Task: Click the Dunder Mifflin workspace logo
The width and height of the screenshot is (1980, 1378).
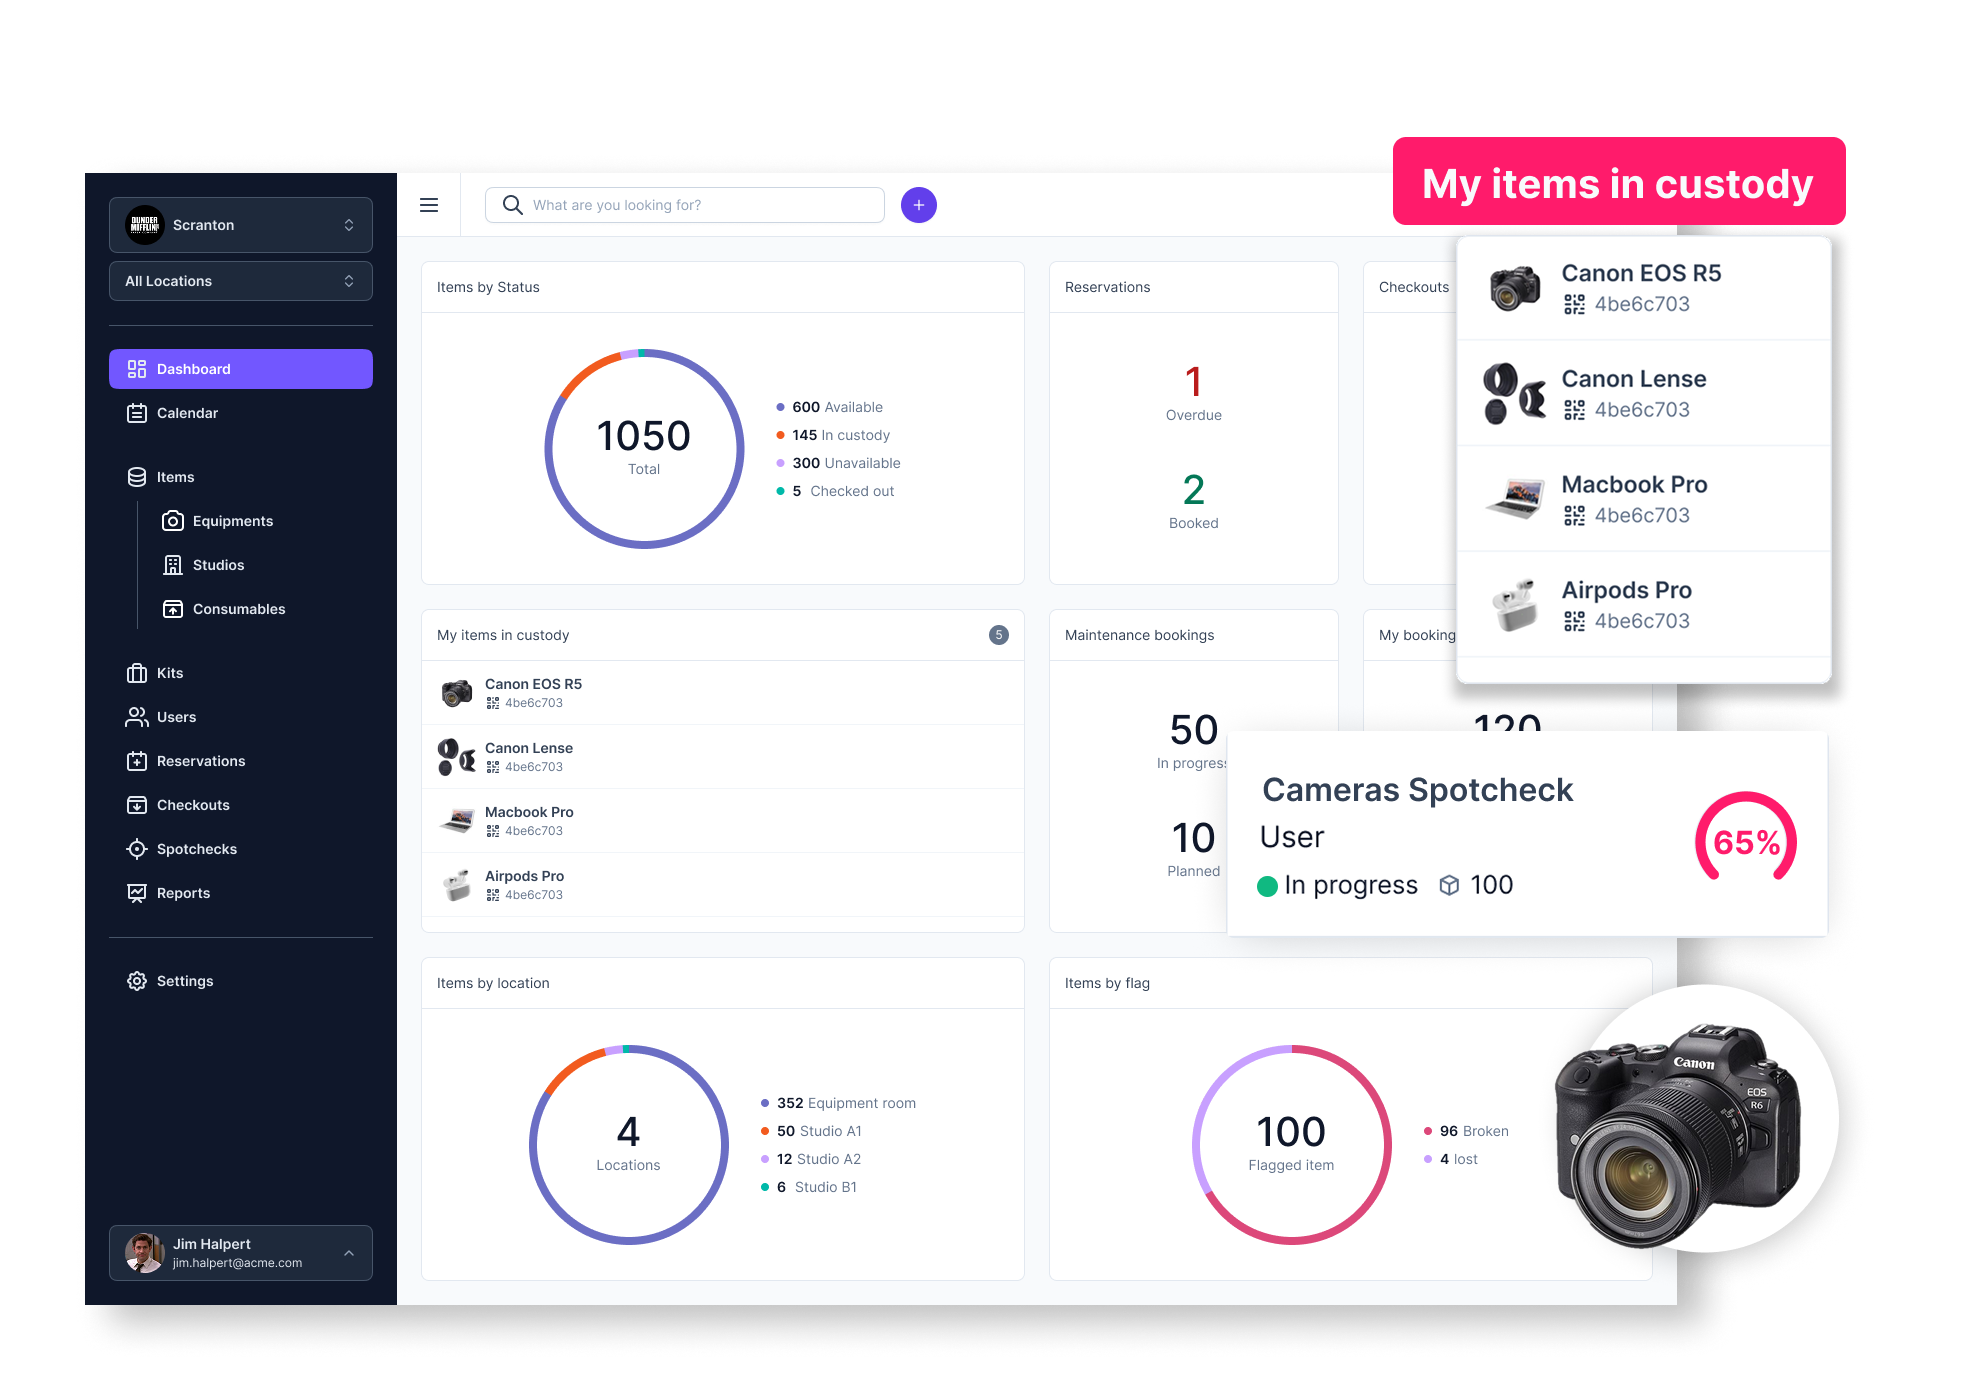Action: (x=145, y=225)
